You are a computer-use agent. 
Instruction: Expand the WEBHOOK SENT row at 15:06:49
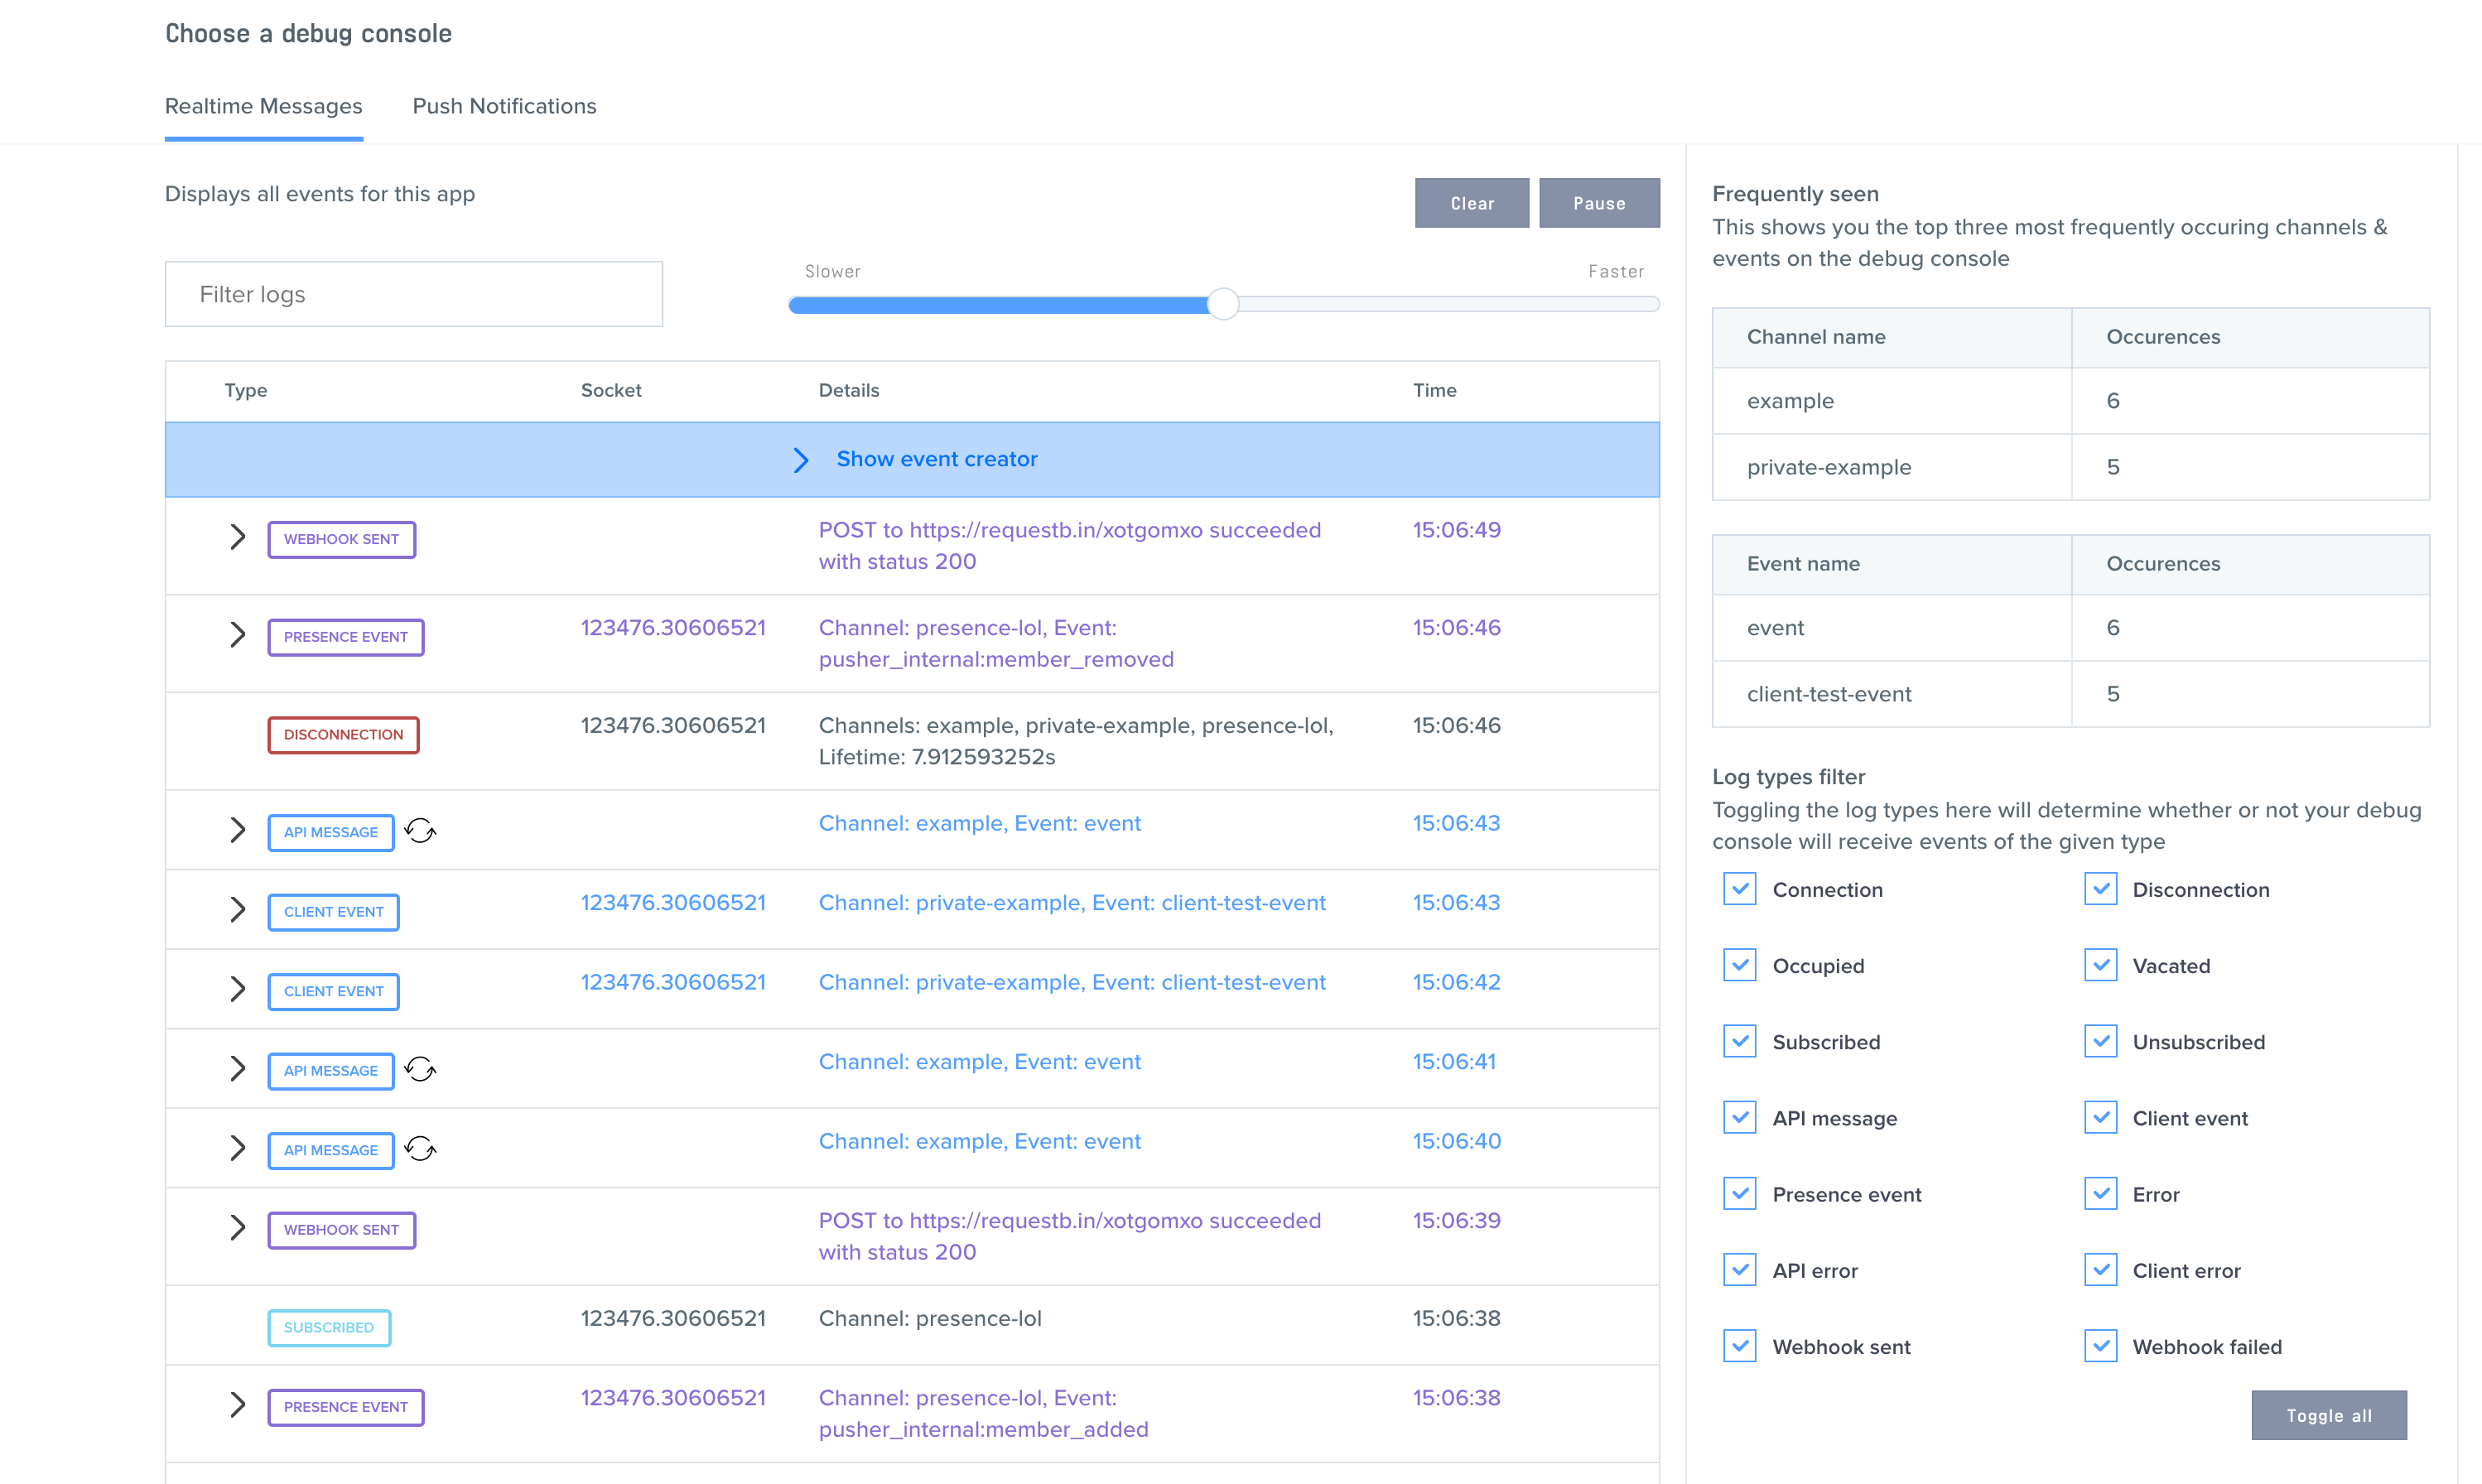239,539
